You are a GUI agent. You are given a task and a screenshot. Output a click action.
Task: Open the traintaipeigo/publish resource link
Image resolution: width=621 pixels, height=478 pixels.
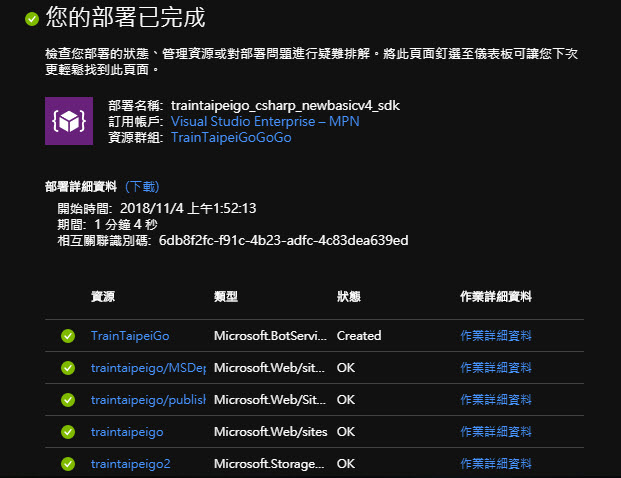(149, 400)
